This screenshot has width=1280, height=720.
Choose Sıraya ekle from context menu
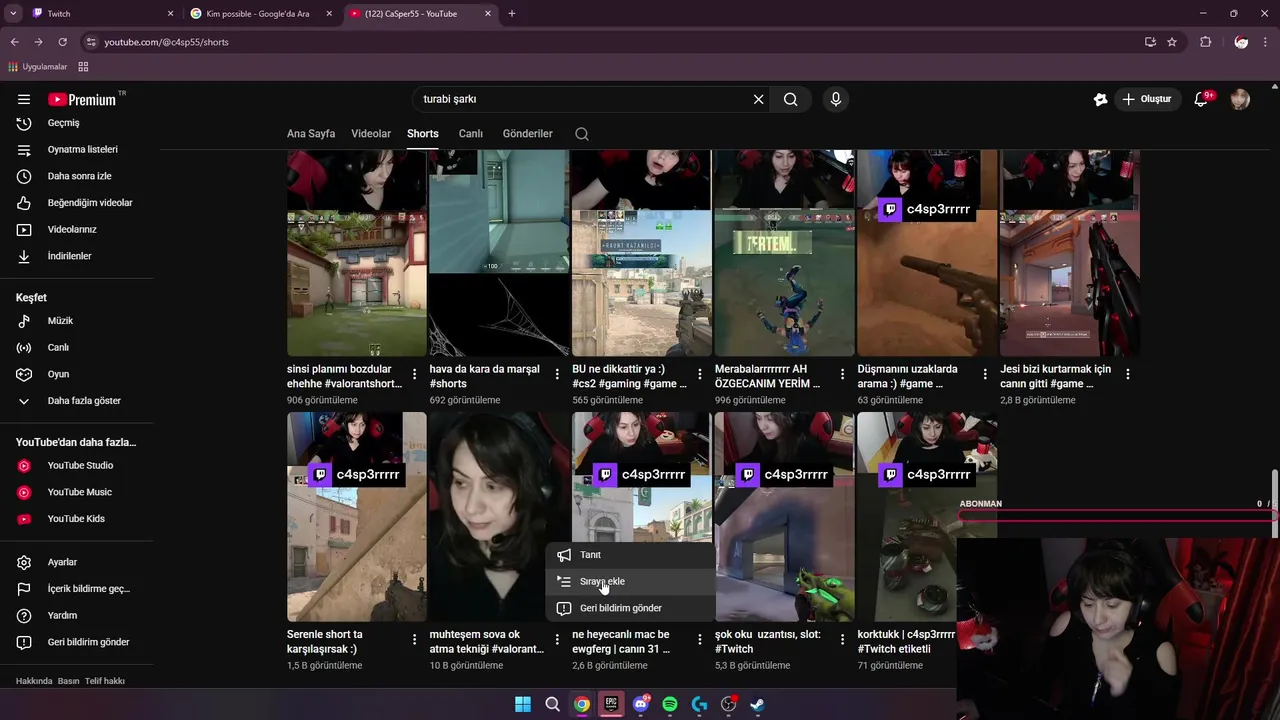tap(631, 581)
